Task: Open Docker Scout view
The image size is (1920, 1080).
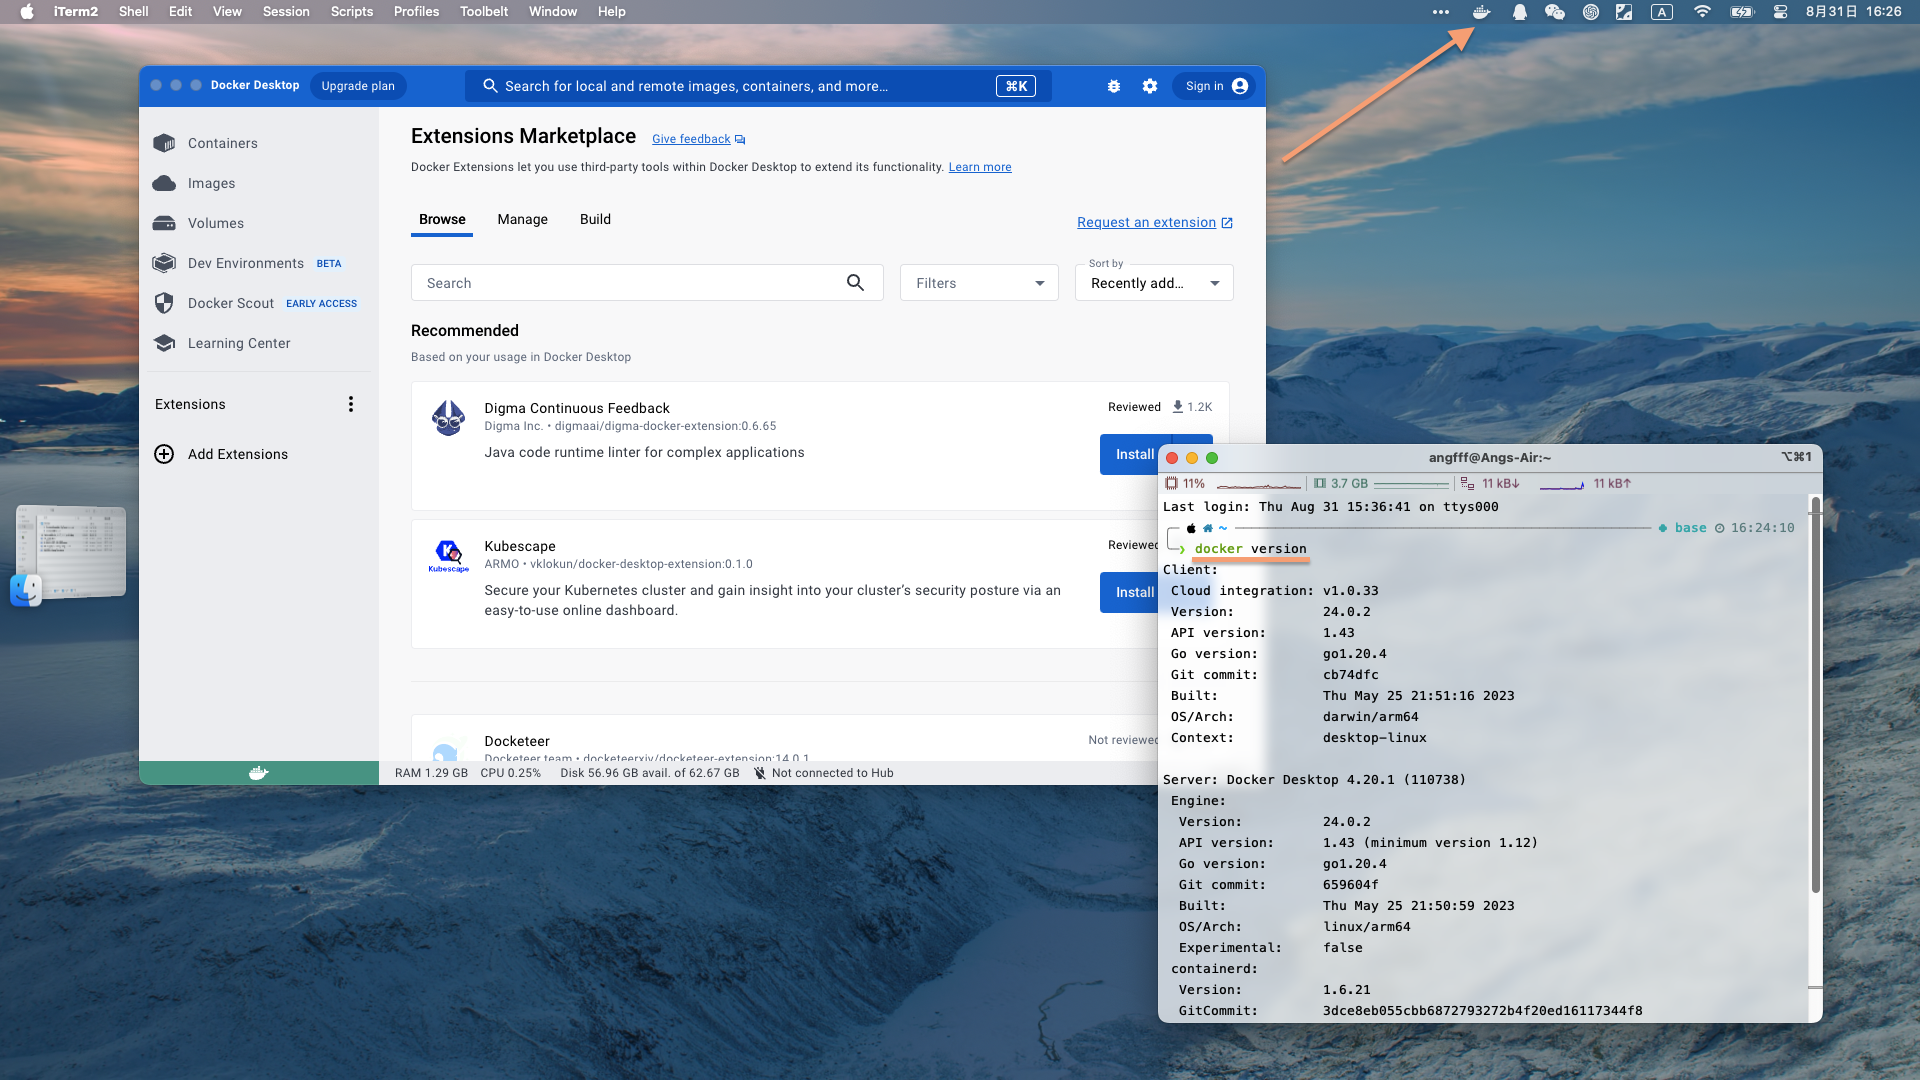Action: [x=230, y=303]
